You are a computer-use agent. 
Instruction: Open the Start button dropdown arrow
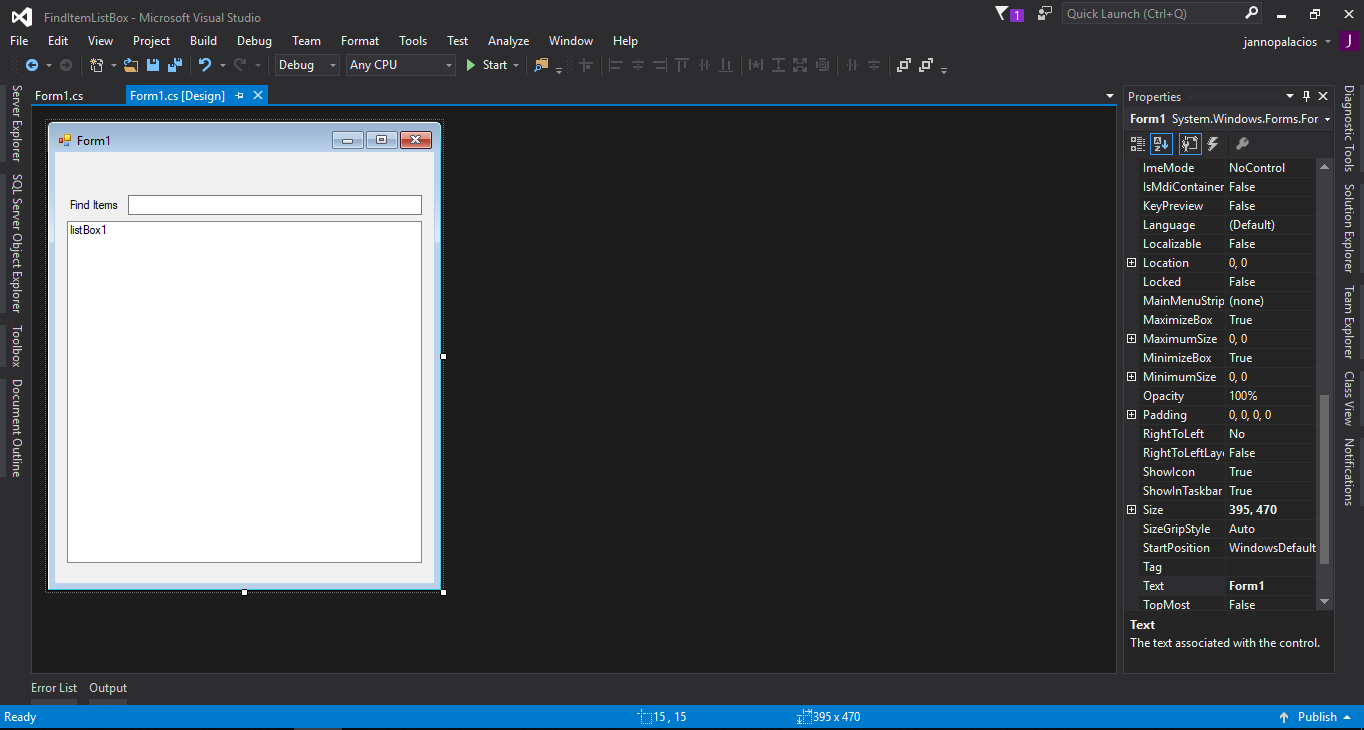[516, 65]
